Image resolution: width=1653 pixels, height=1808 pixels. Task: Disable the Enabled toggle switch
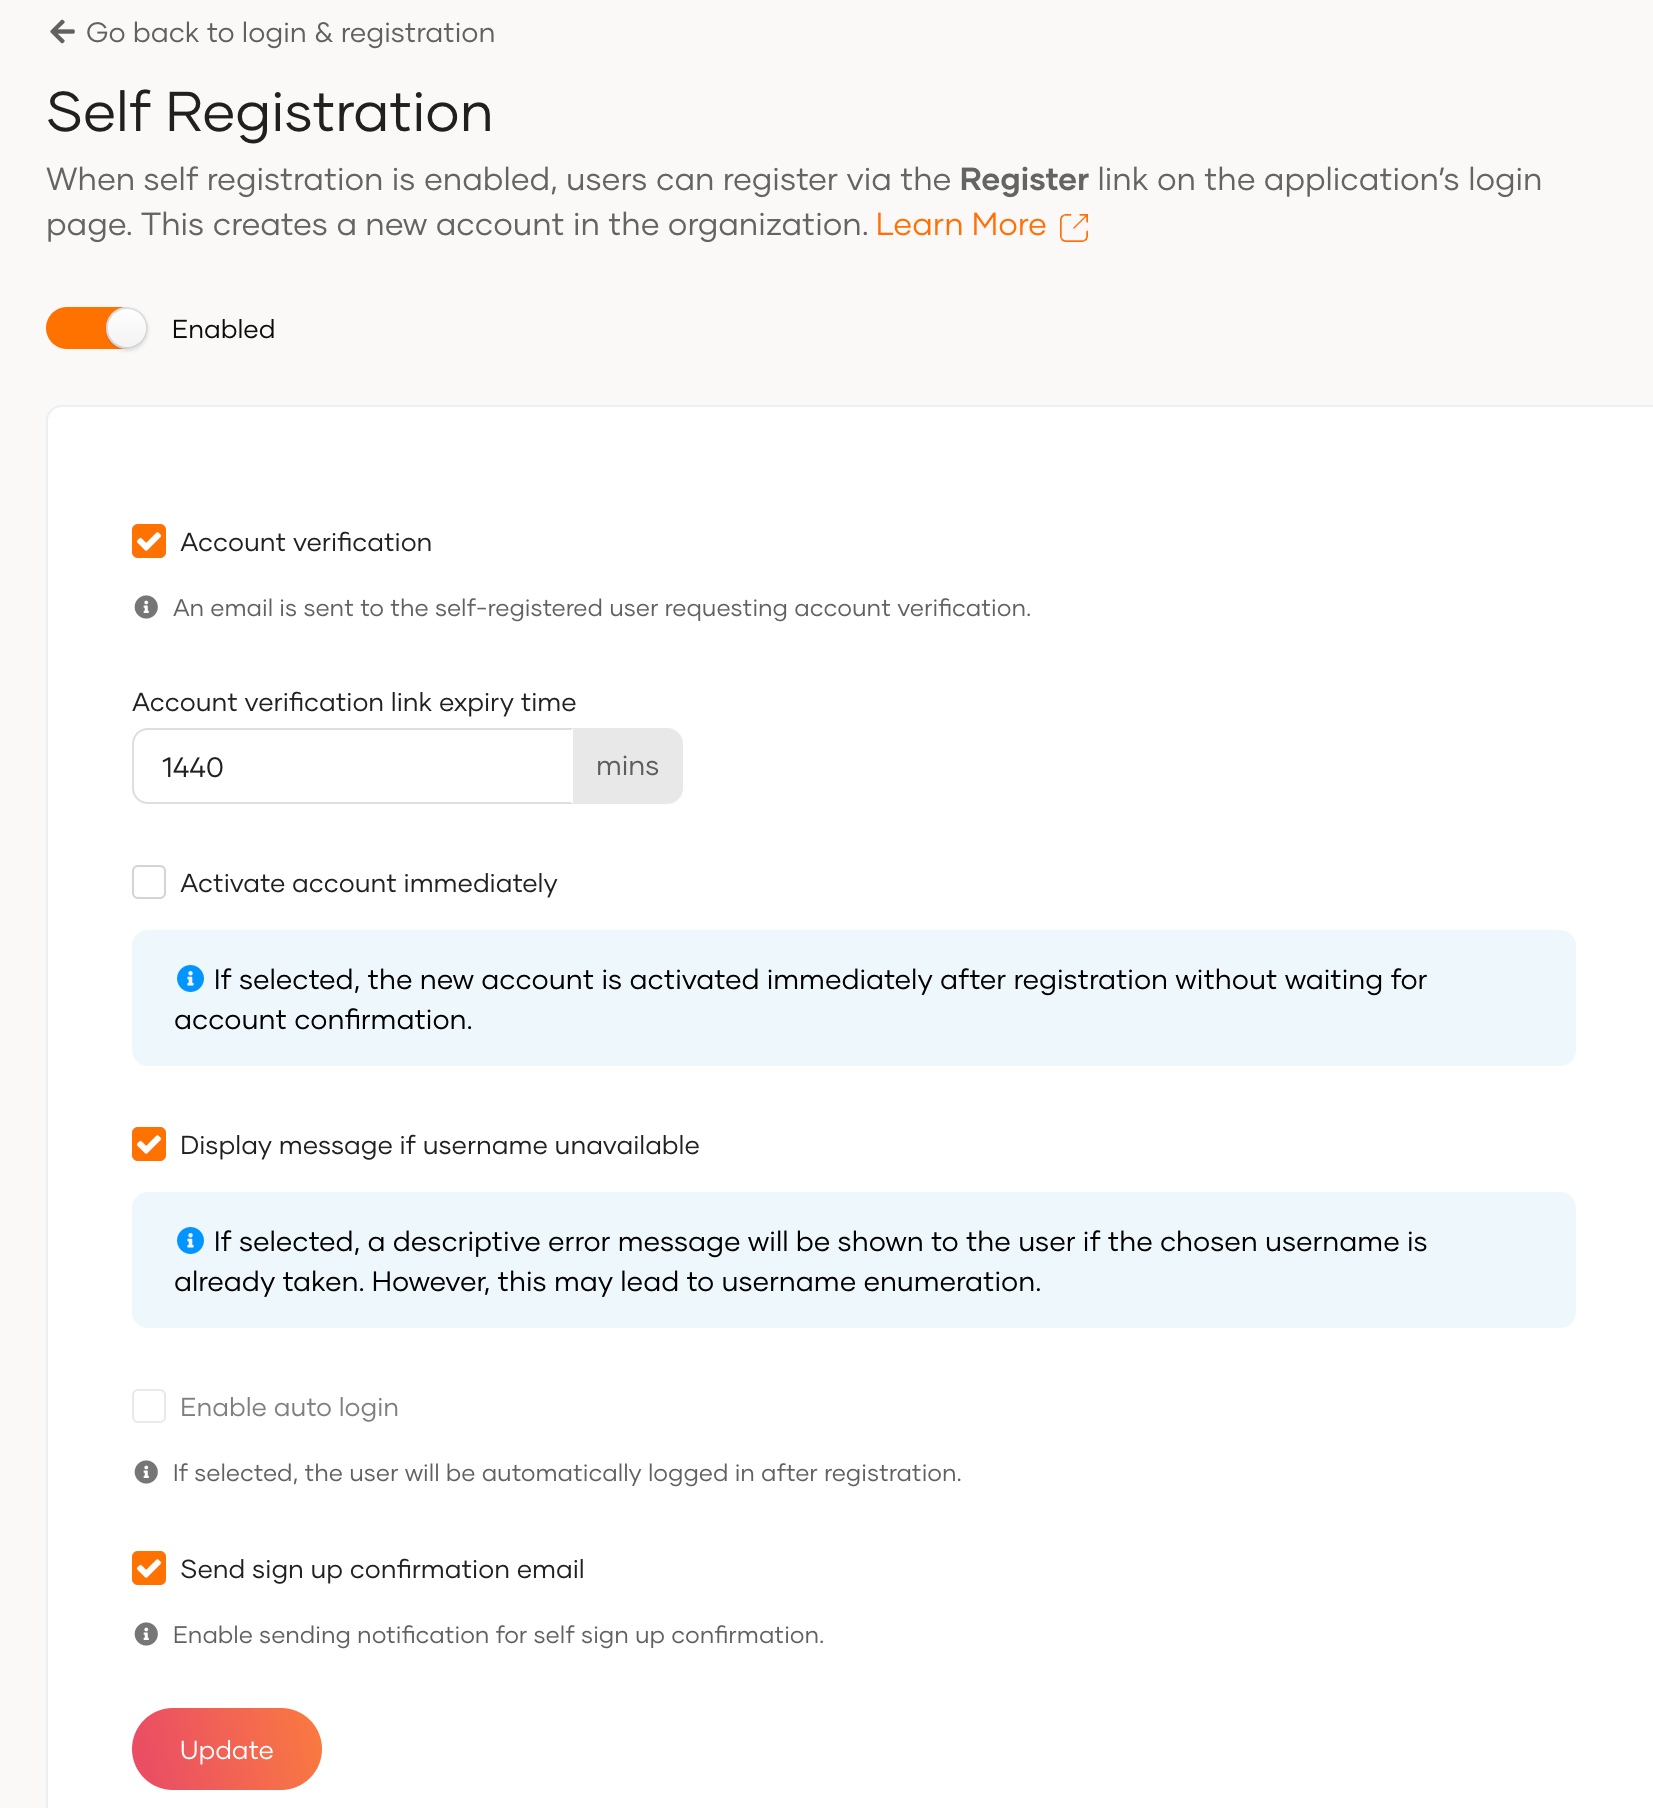96,328
